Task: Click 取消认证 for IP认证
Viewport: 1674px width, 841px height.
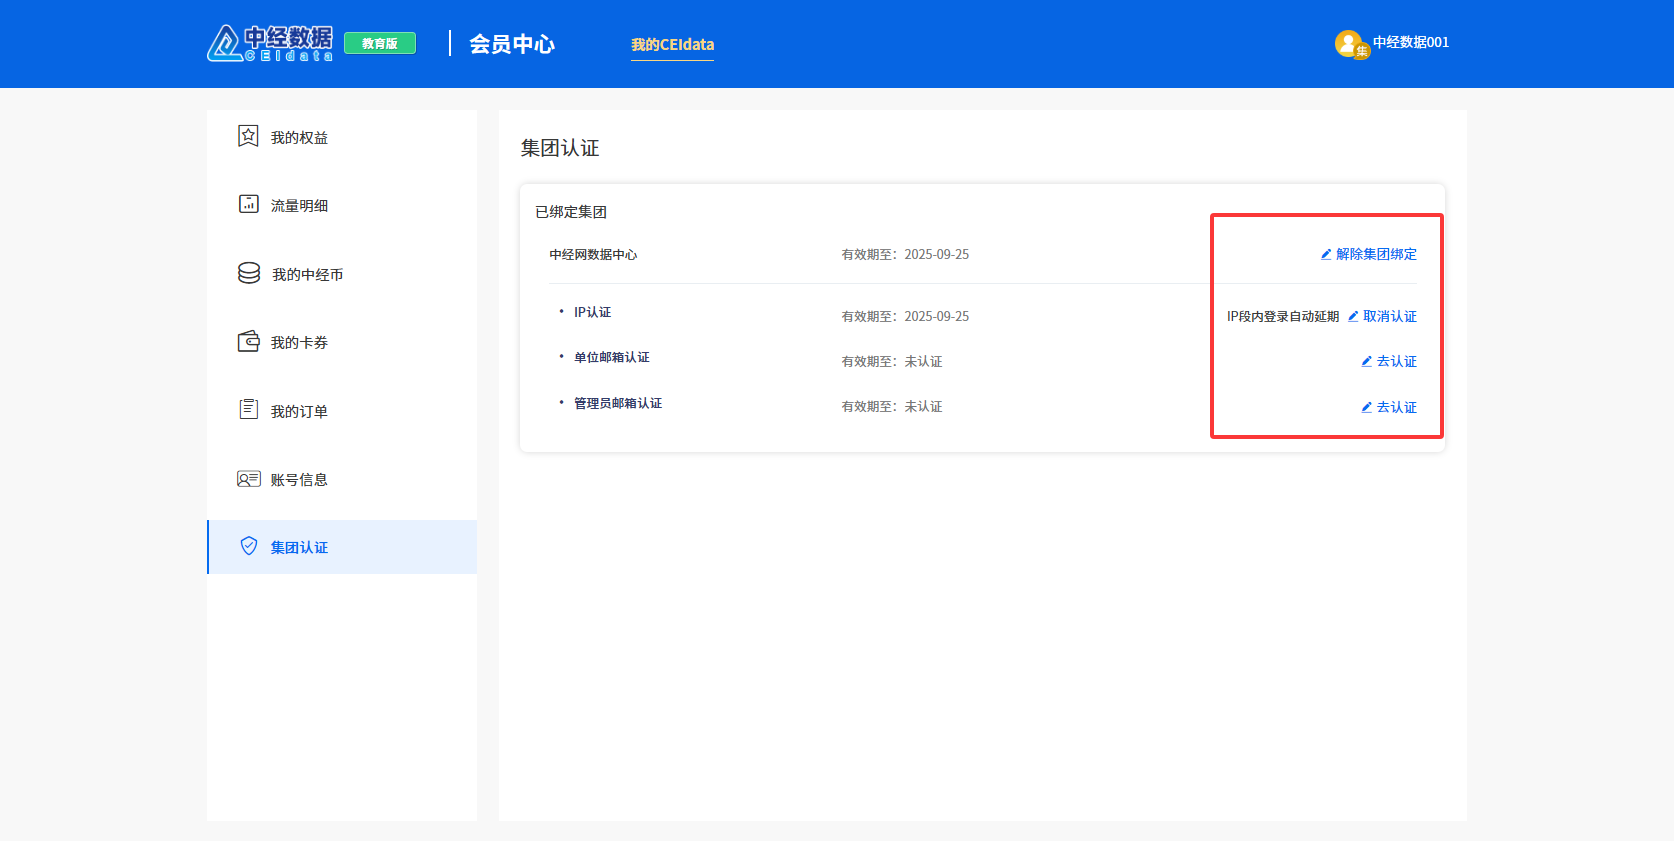Action: (1389, 316)
